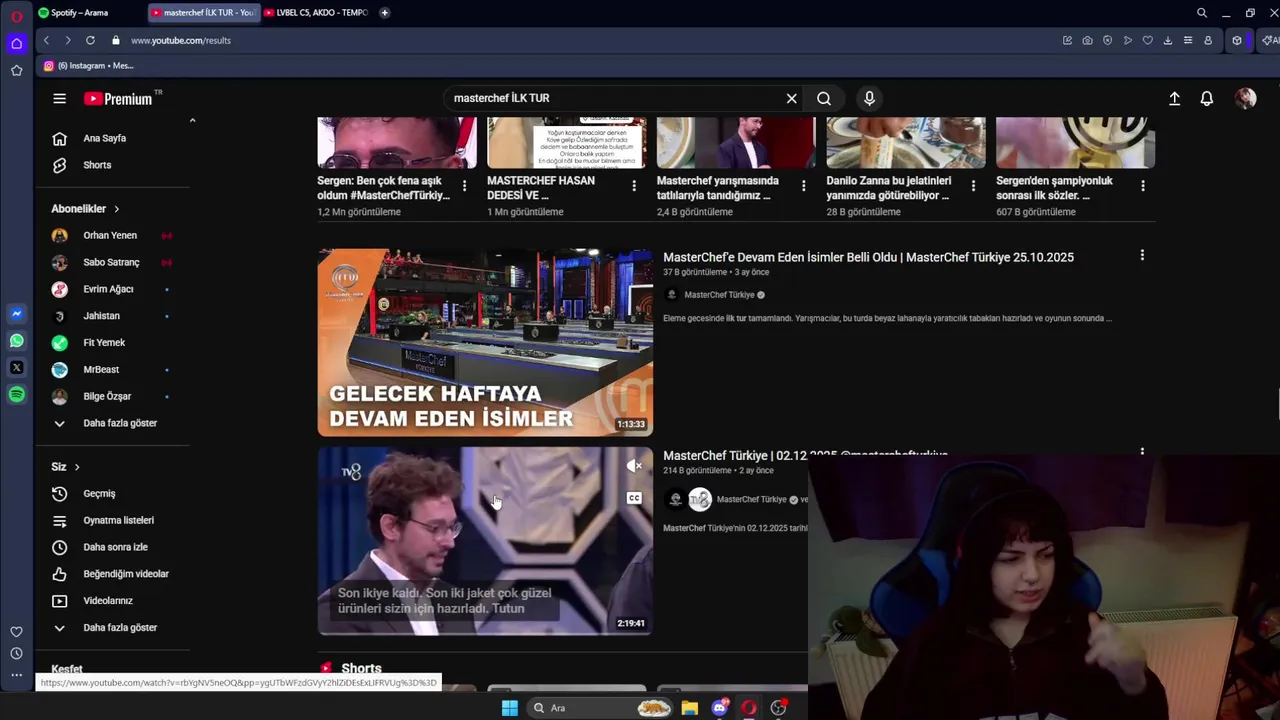Open Daha sonra izle list
This screenshot has height=720, width=1280.
tap(115, 547)
